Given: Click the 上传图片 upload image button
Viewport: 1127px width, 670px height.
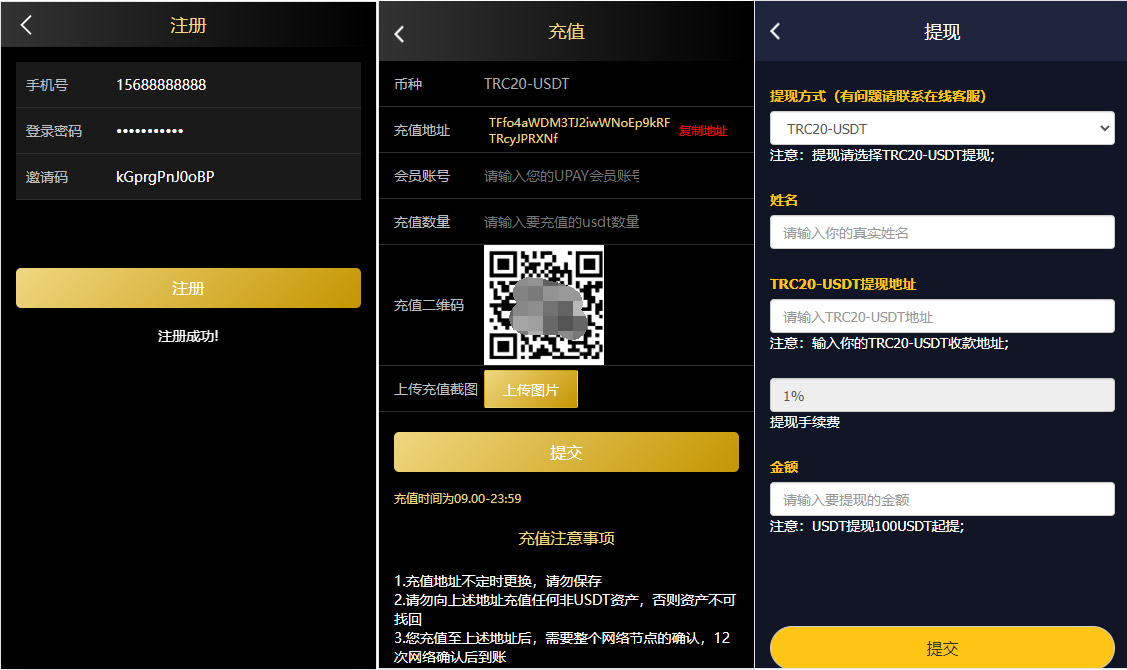Looking at the screenshot, I should (531, 390).
